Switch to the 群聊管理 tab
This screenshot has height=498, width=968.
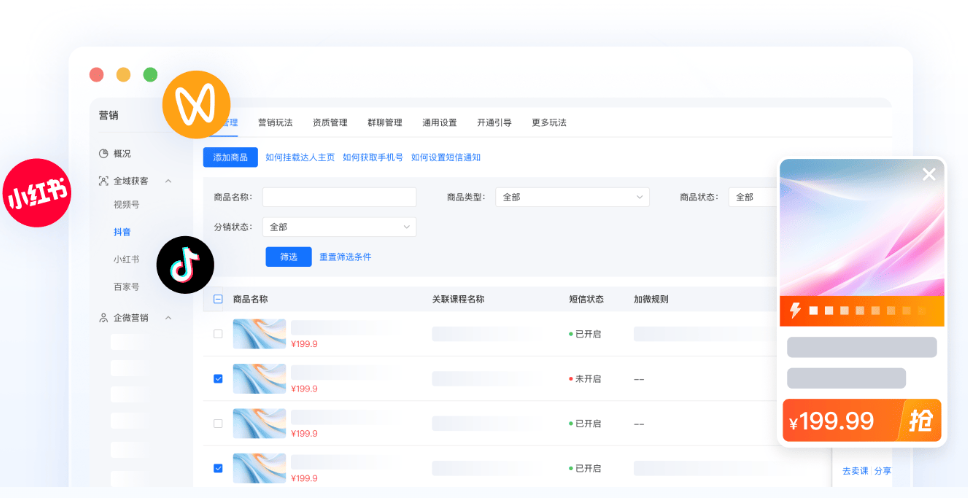(385, 123)
